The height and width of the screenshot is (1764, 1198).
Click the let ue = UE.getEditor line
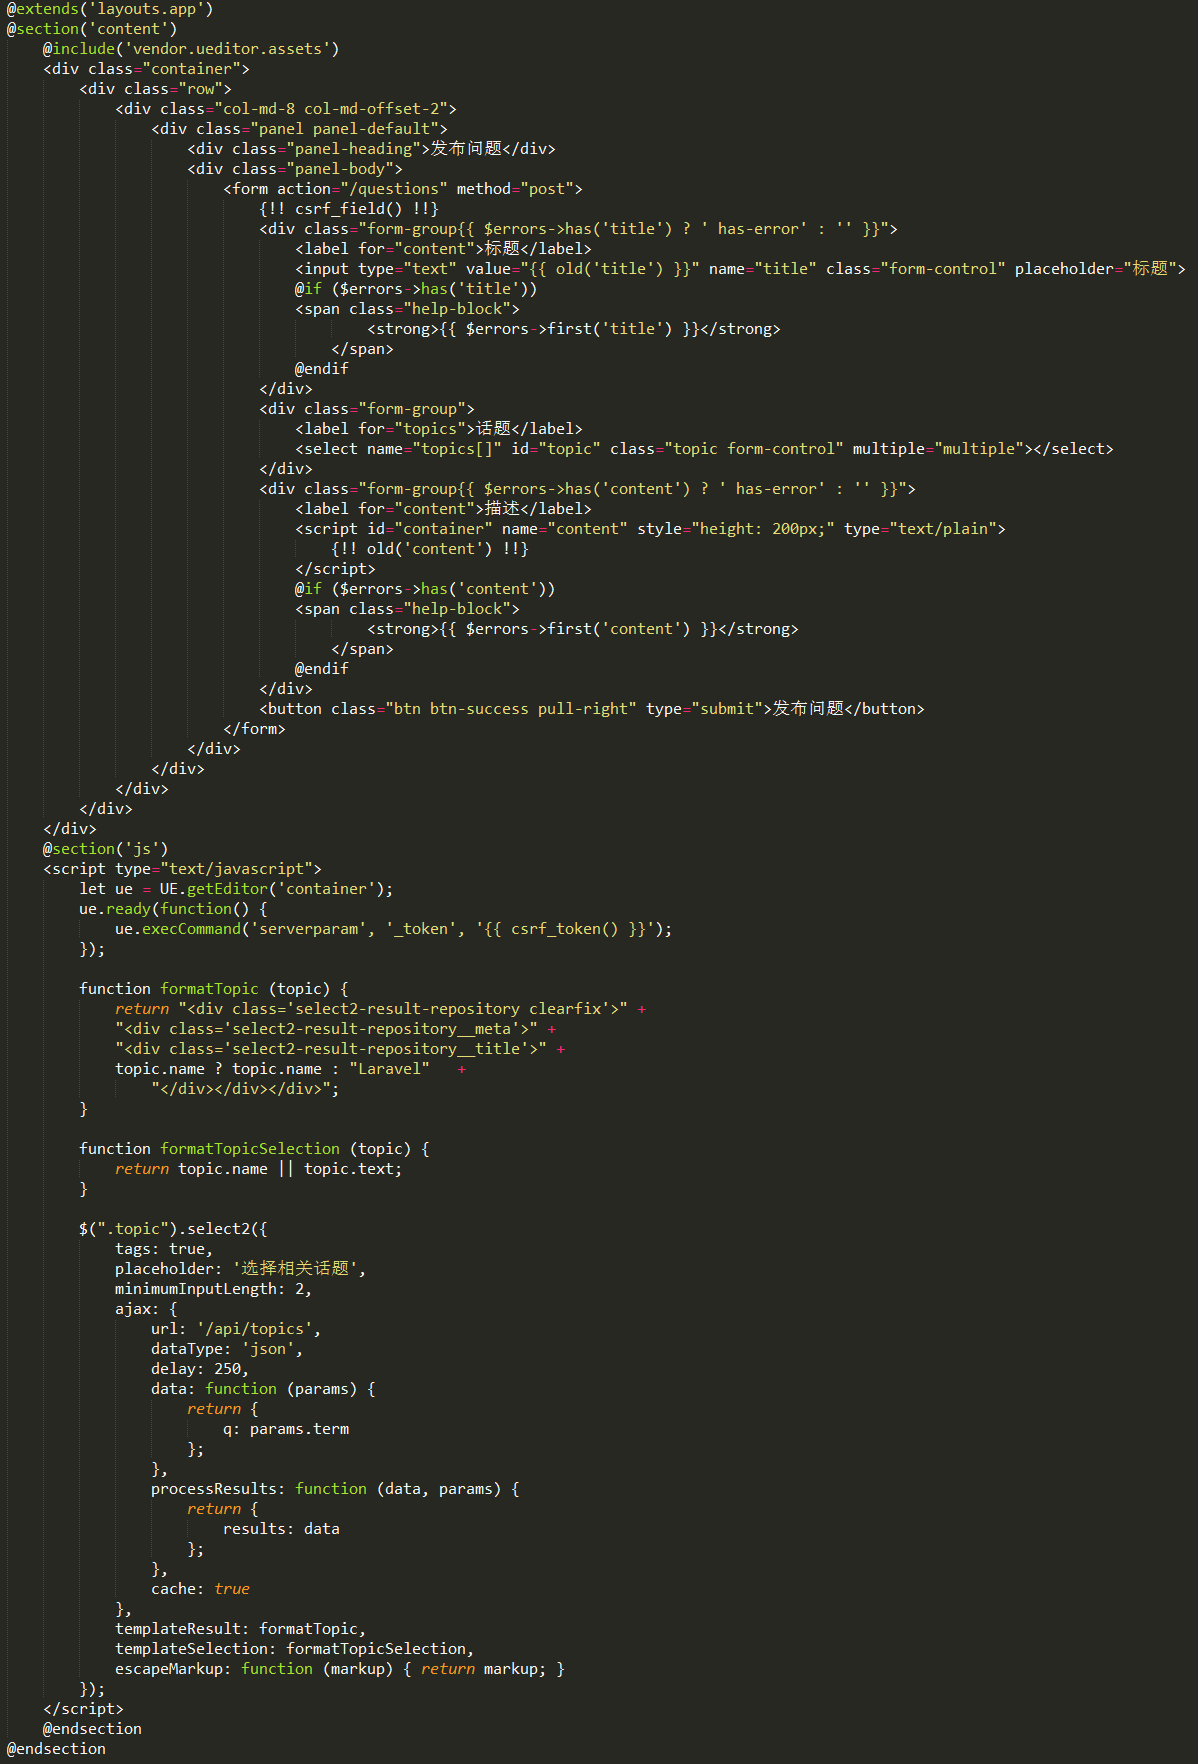[236, 889]
